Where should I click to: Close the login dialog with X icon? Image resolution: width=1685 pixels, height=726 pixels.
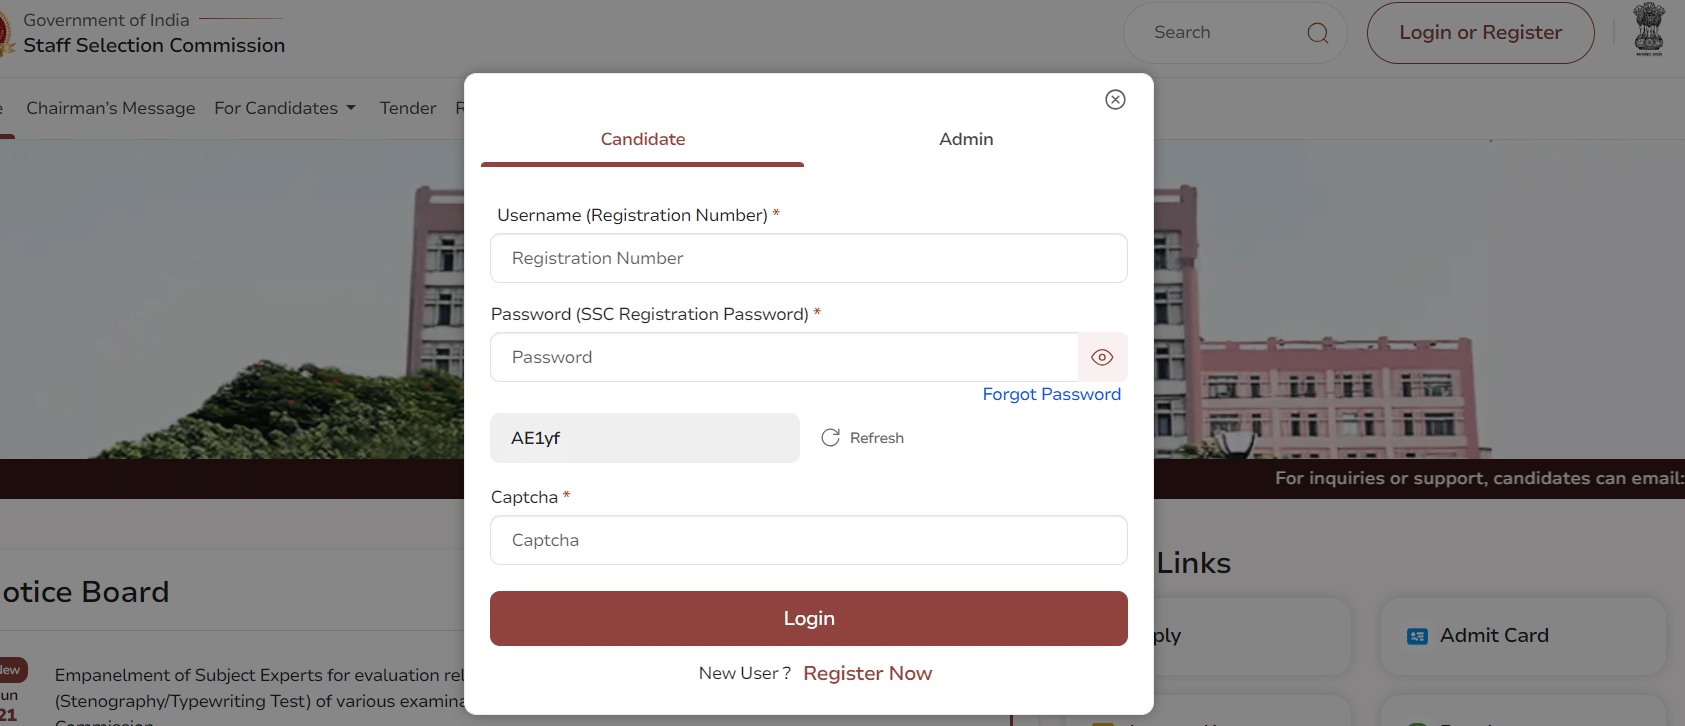[1115, 99]
